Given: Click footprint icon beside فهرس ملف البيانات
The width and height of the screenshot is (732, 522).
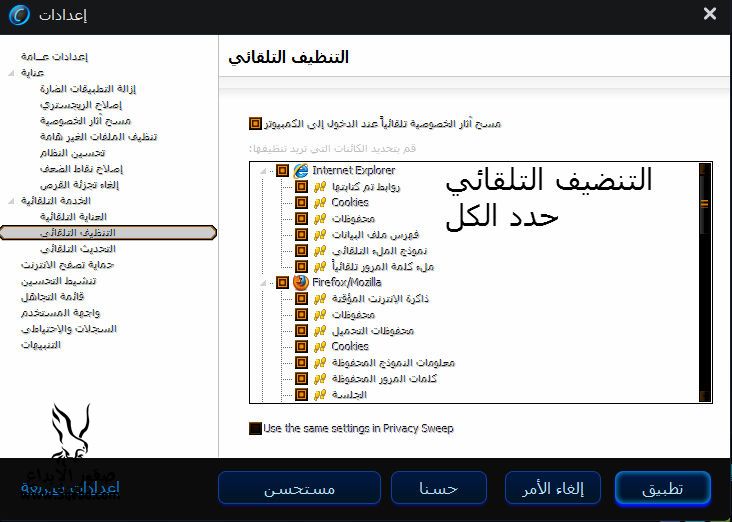Looking at the screenshot, I should tap(320, 234).
